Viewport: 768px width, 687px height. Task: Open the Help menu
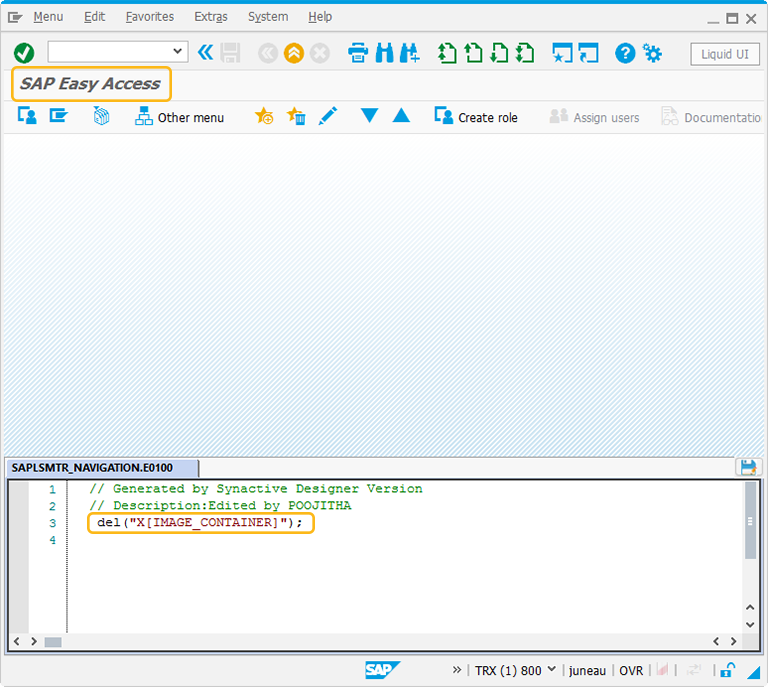point(320,17)
